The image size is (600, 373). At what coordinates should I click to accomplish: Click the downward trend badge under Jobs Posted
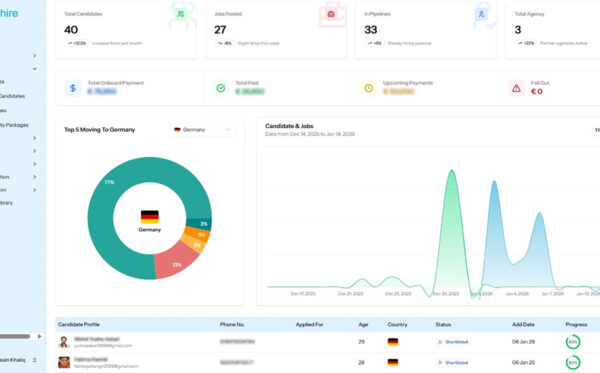coord(225,43)
